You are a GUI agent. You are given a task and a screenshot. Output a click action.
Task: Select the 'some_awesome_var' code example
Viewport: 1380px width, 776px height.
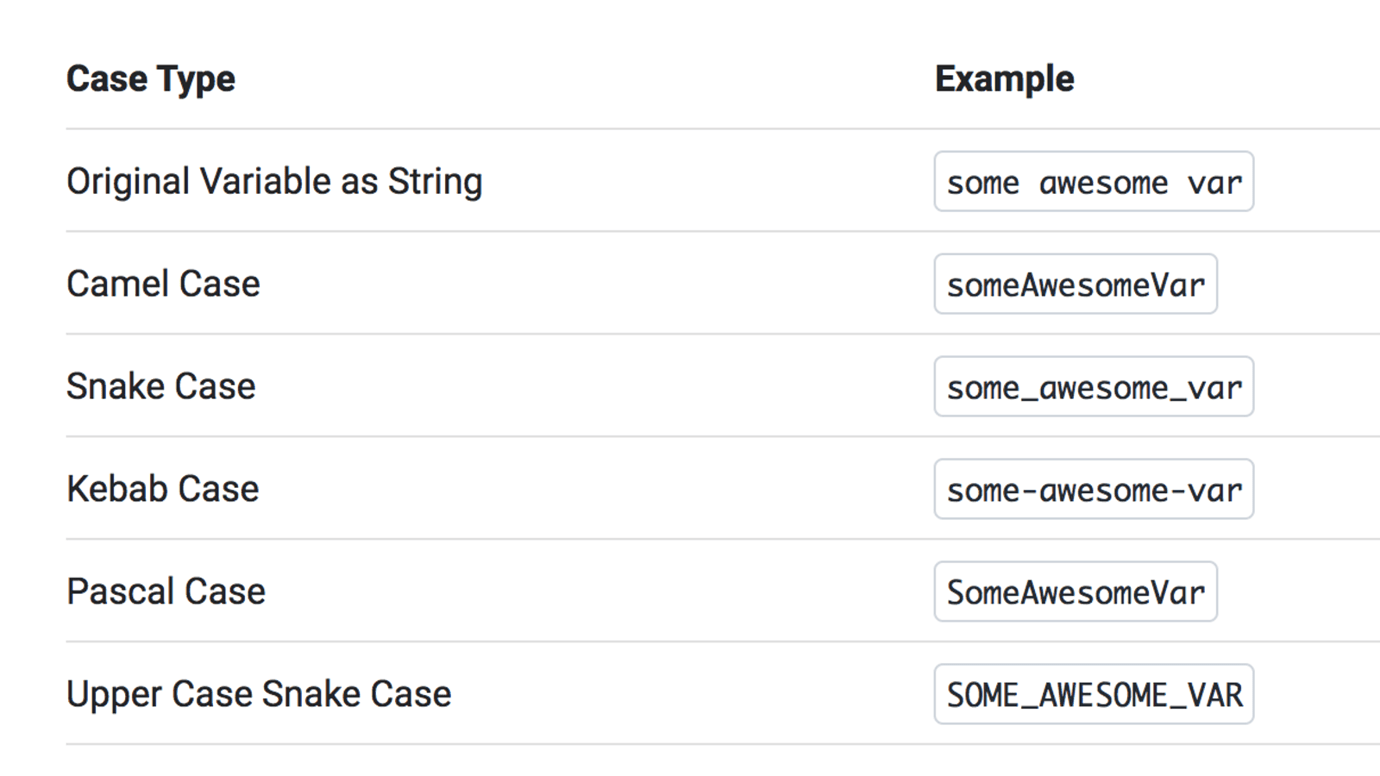(x=1093, y=388)
